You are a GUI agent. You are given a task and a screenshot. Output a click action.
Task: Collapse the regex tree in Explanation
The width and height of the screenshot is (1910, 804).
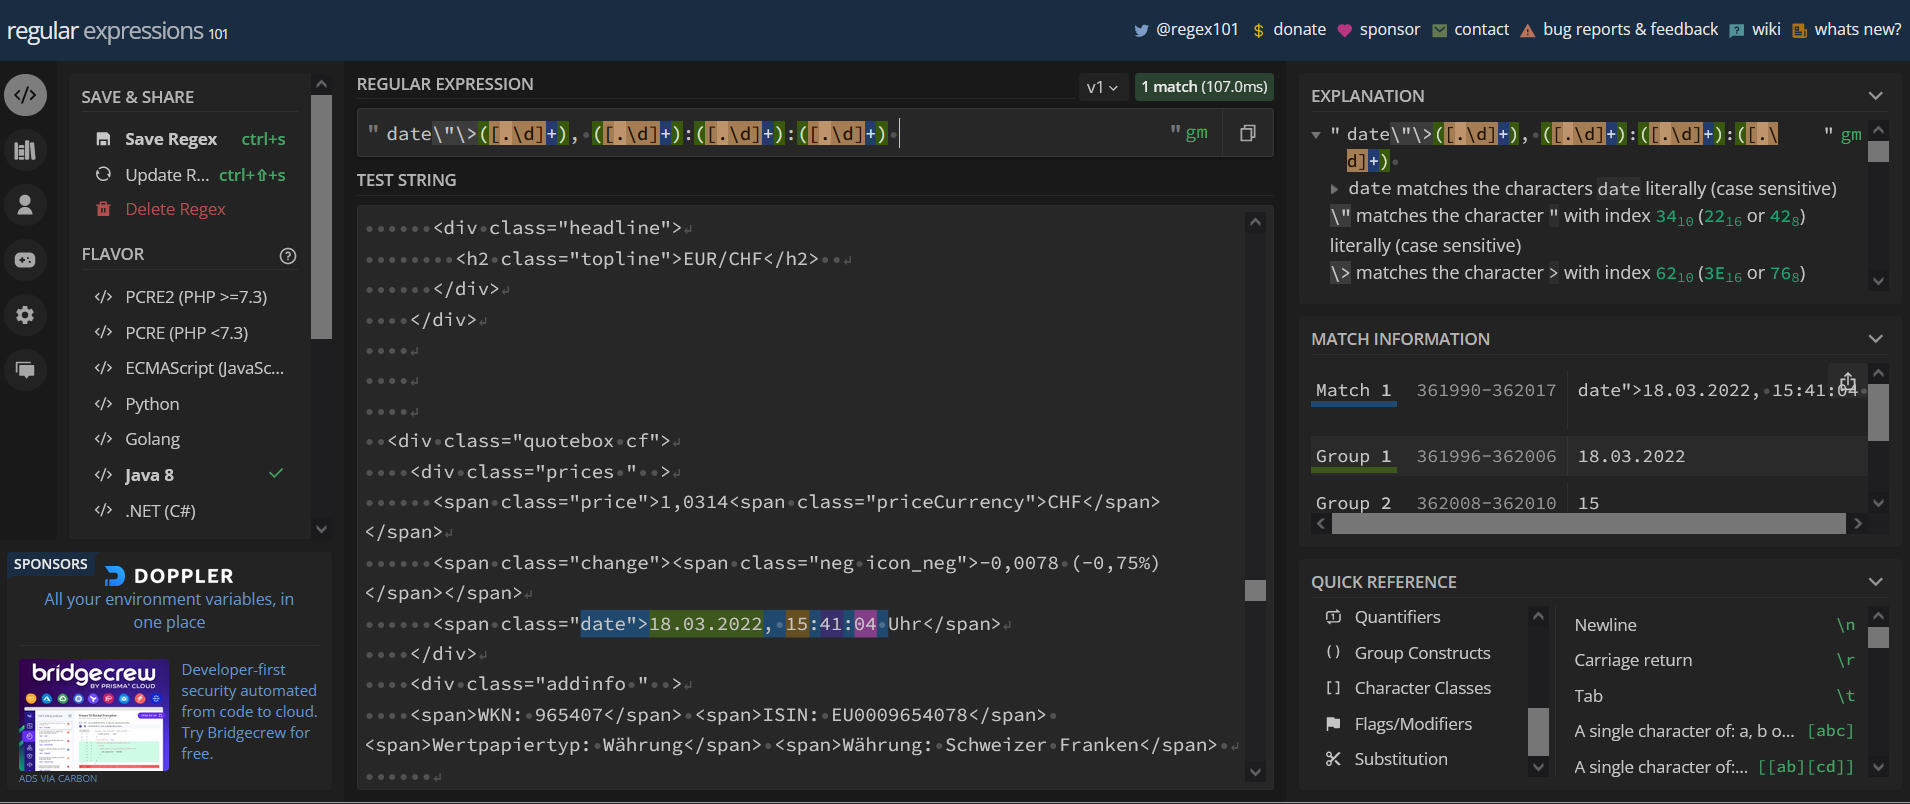point(1316,135)
